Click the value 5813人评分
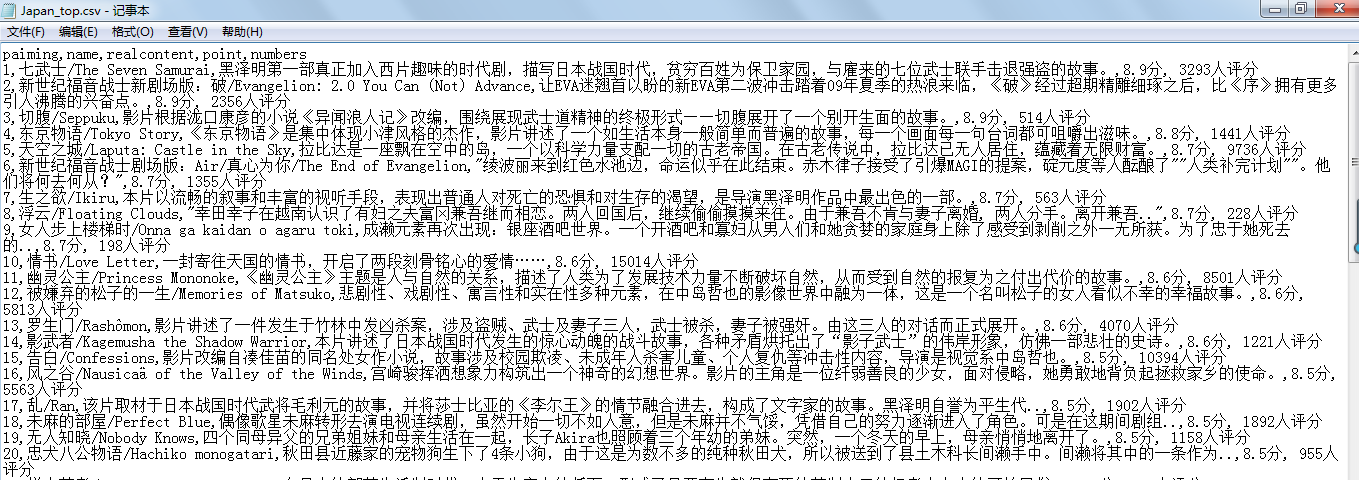Viewport: 1359px width, 480px height. pos(42,310)
